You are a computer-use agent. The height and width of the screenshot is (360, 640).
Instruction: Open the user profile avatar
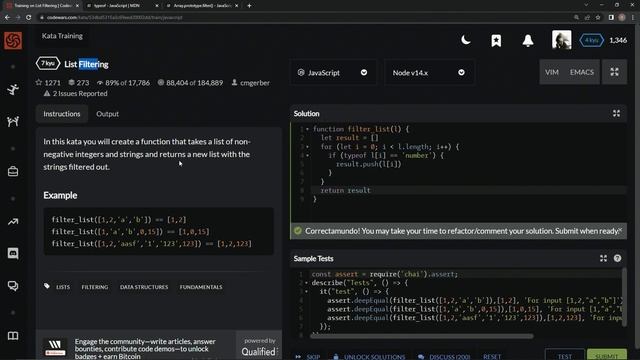(561, 40)
